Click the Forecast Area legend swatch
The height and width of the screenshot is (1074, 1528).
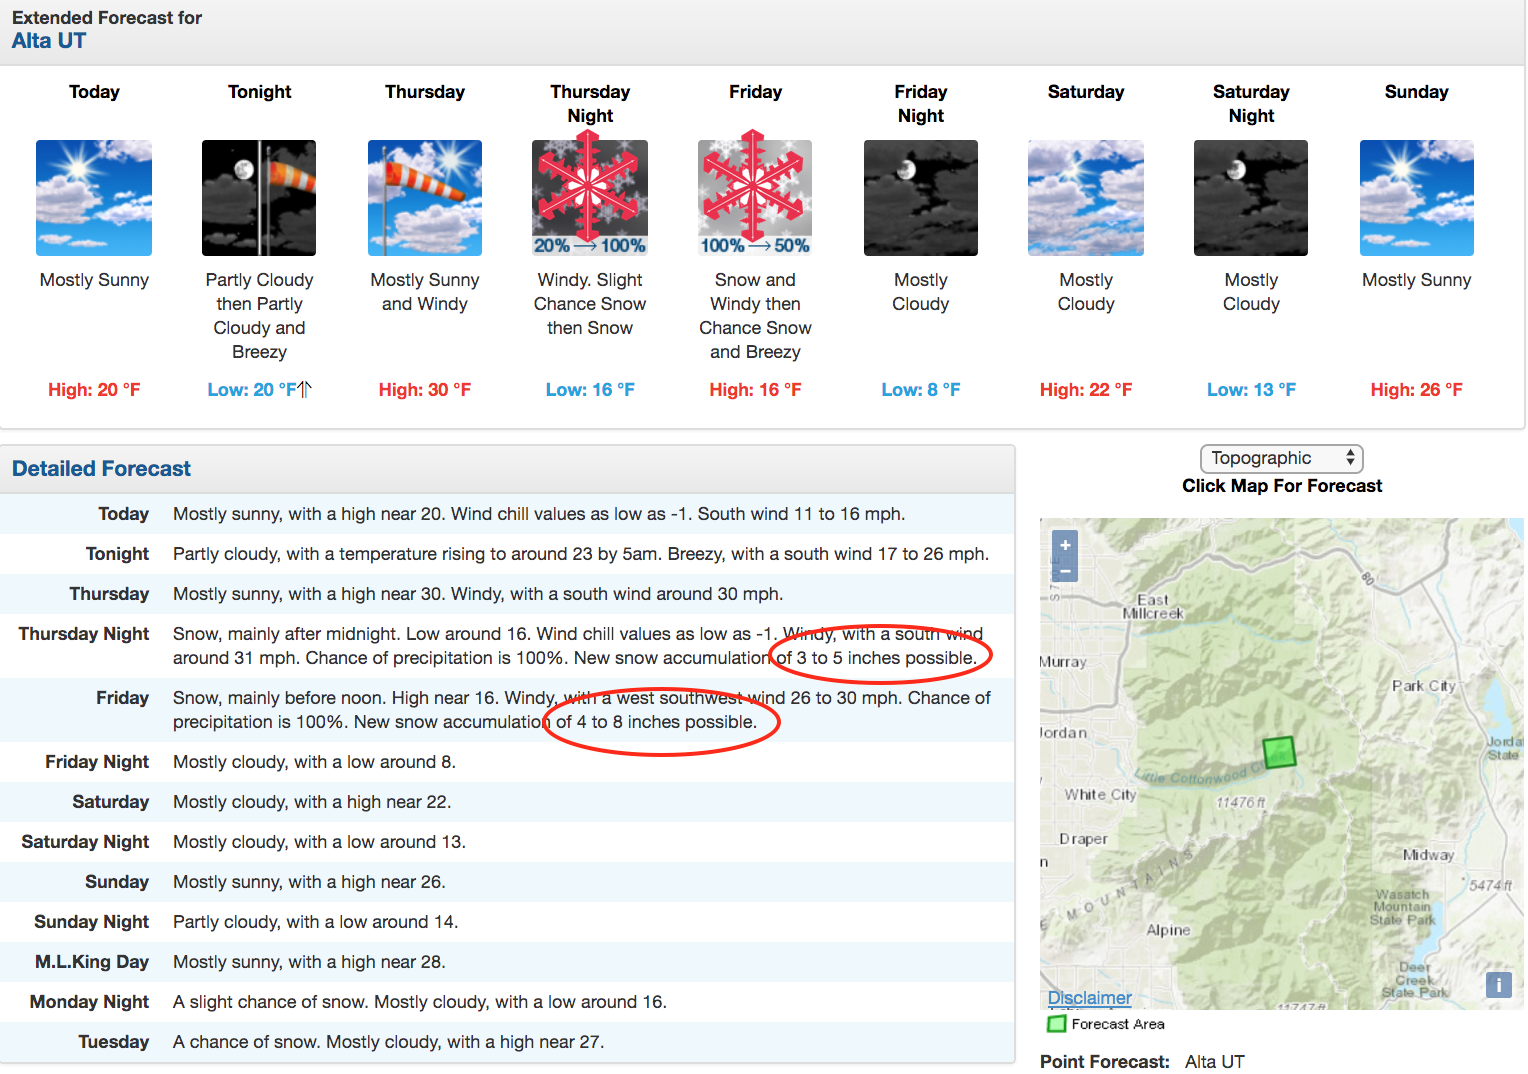coord(1056,1024)
